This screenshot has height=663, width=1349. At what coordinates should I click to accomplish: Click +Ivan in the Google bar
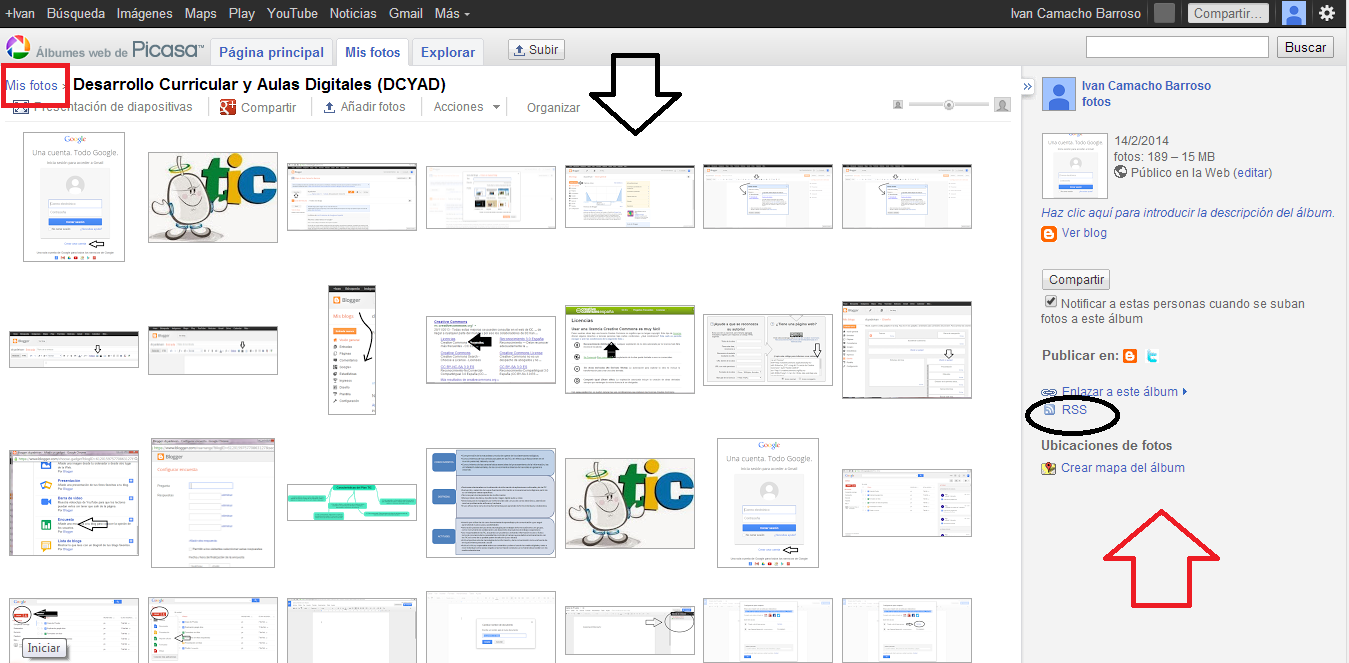(20, 13)
